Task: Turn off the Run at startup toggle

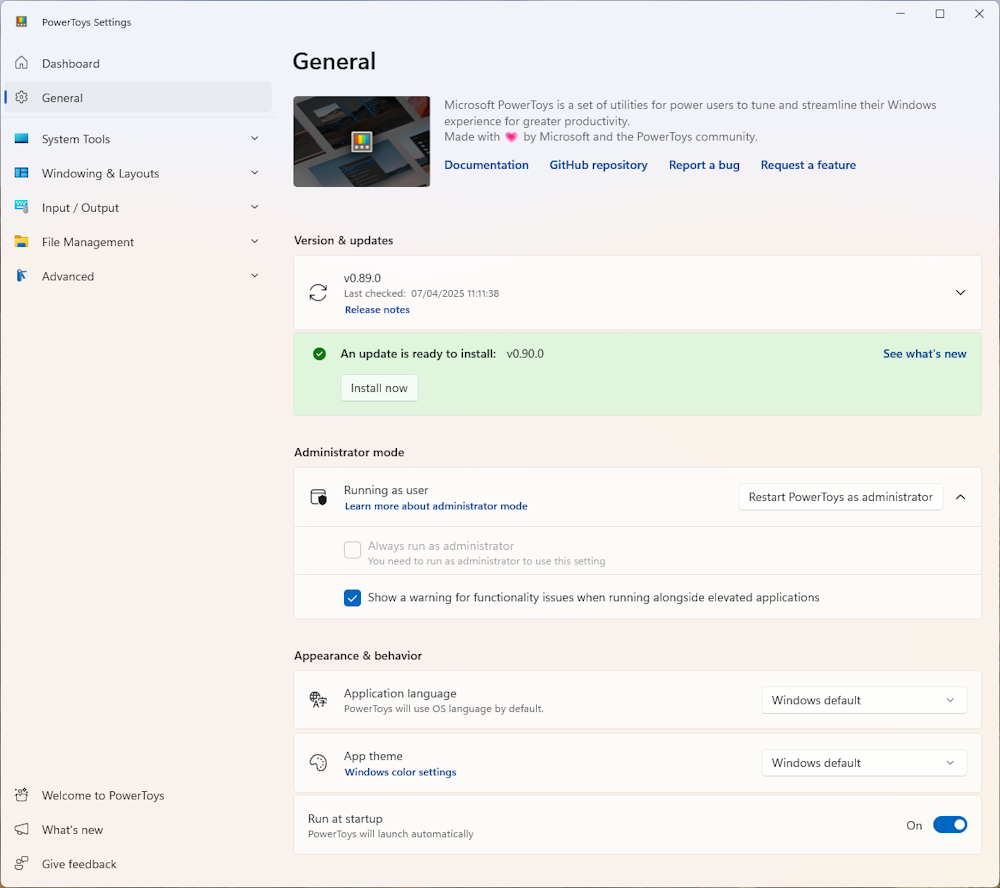Action: pos(950,825)
